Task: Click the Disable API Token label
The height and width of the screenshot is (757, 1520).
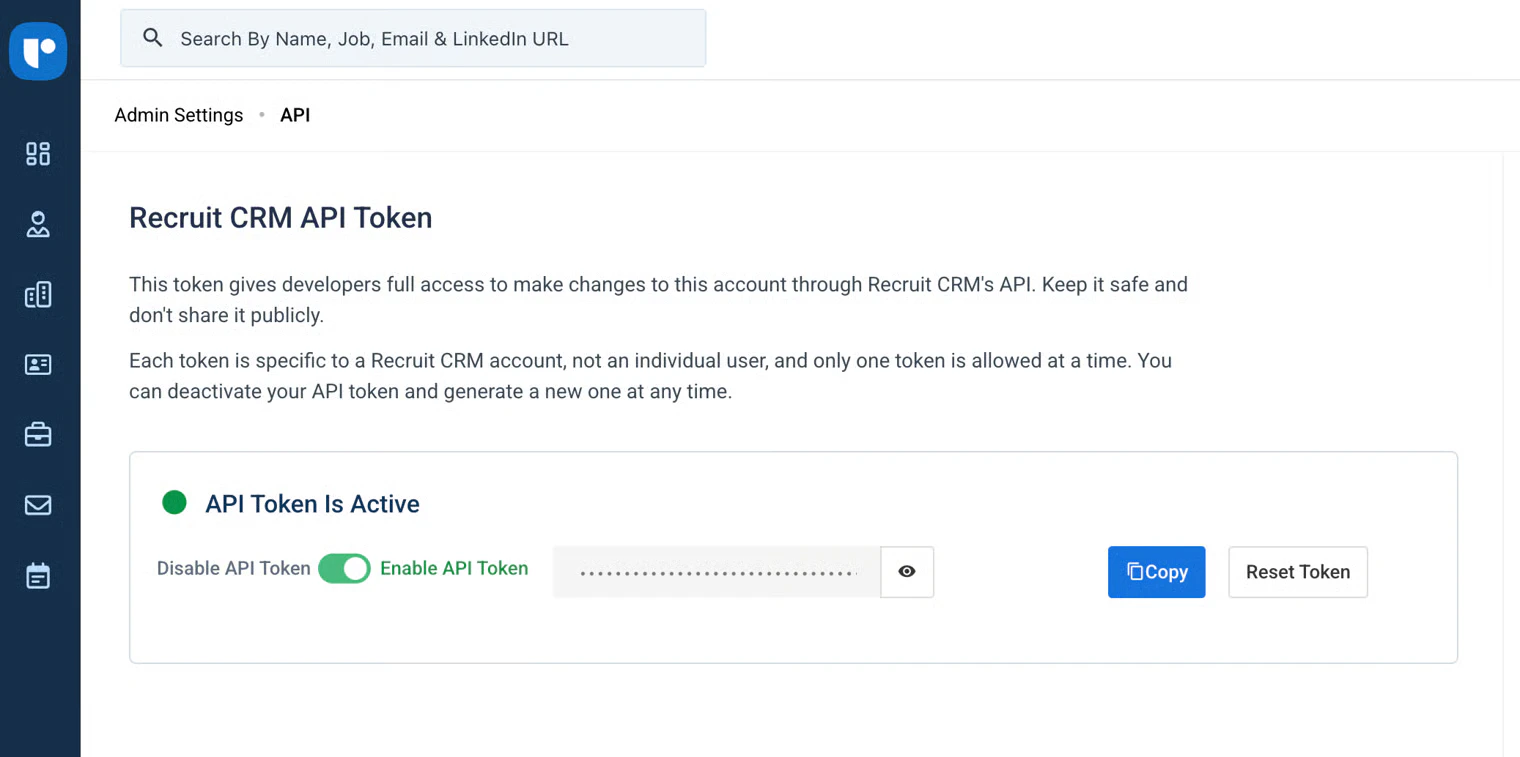Action: coord(234,568)
